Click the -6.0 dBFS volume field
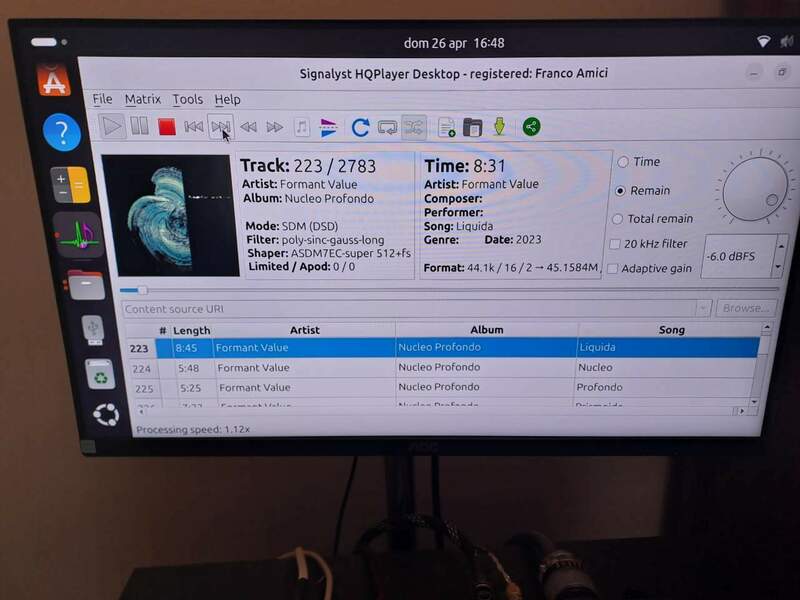Image resolution: width=800 pixels, height=600 pixels. 738,256
